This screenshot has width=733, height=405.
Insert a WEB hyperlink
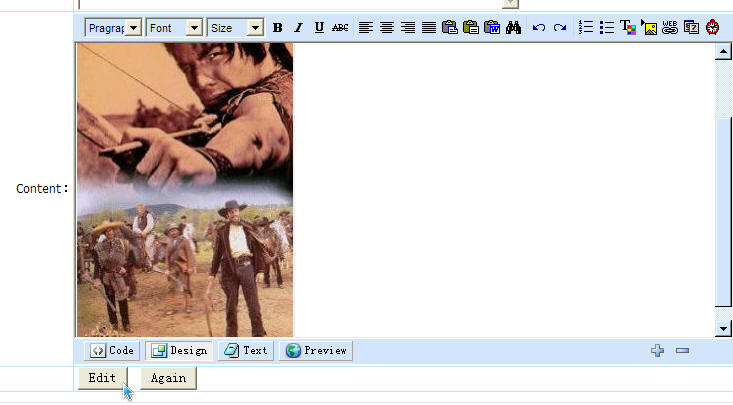click(670, 27)
